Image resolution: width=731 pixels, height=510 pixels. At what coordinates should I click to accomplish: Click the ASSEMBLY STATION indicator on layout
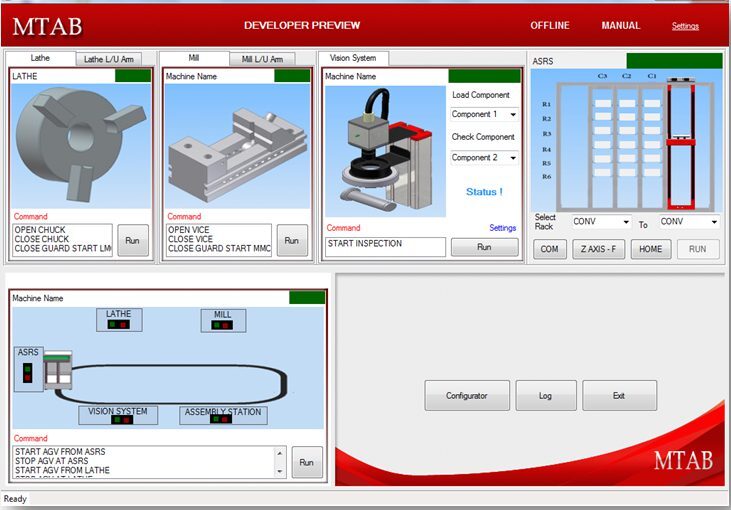coord(223,415)
